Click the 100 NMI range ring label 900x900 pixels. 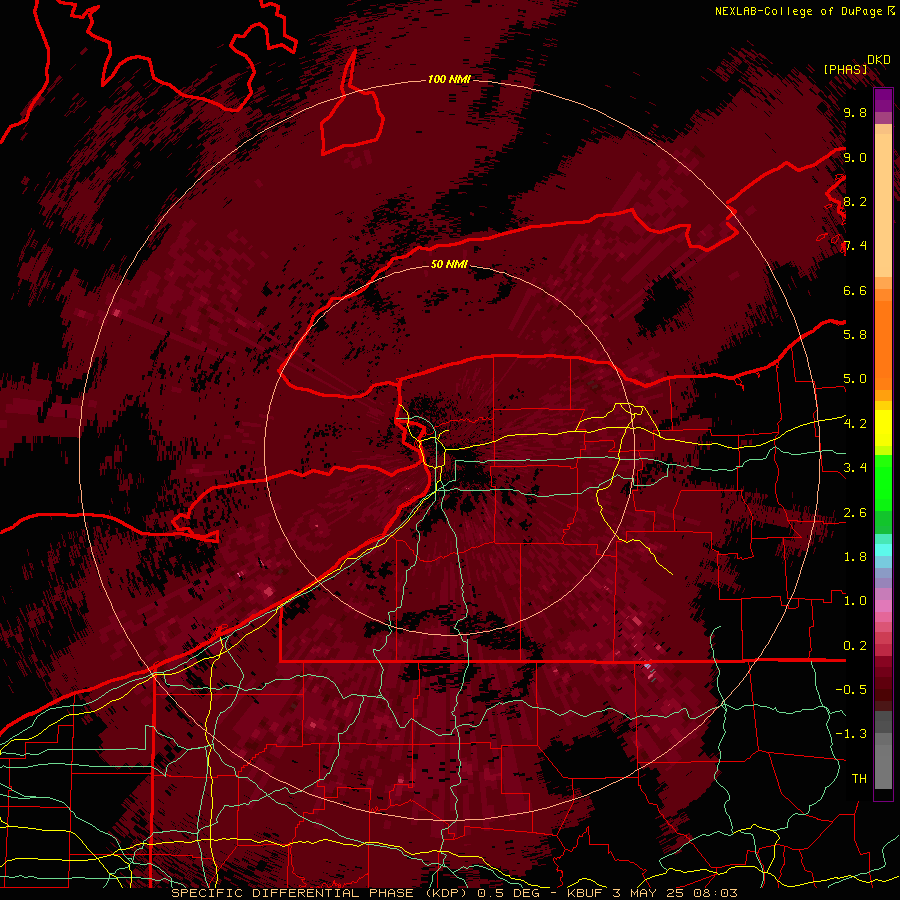coord(449,79)
